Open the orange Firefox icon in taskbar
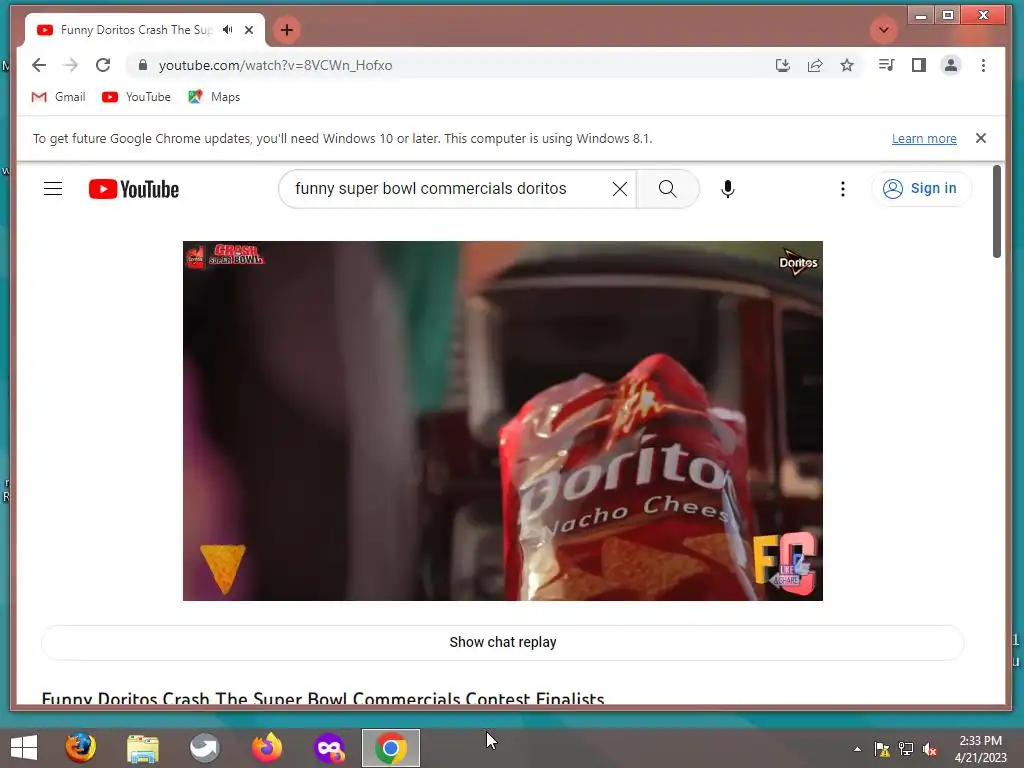 coord(266,748)
